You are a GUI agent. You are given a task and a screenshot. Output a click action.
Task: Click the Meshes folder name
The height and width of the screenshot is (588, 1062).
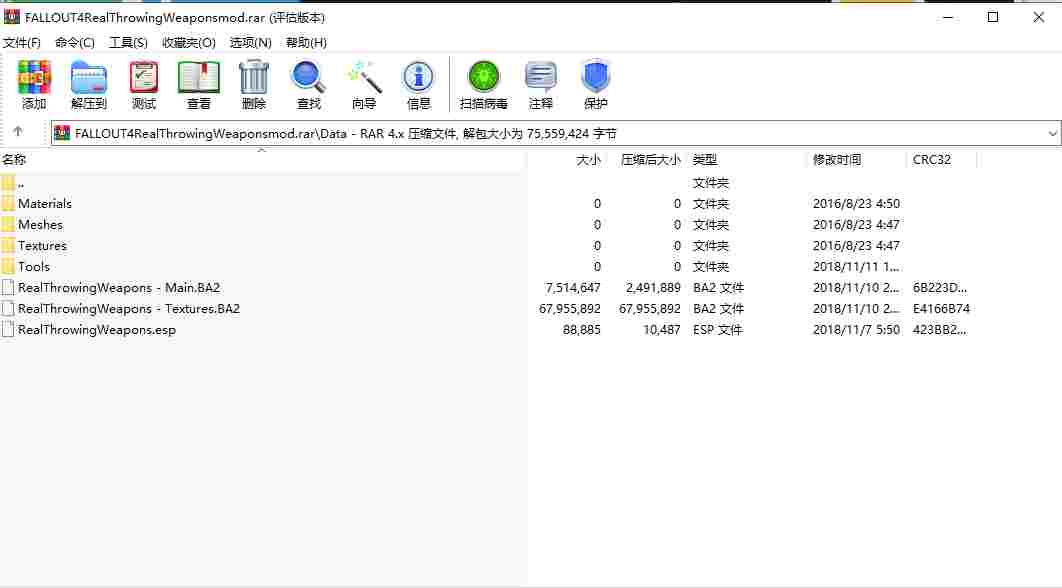pyautogui.click(x=40, y=224)
